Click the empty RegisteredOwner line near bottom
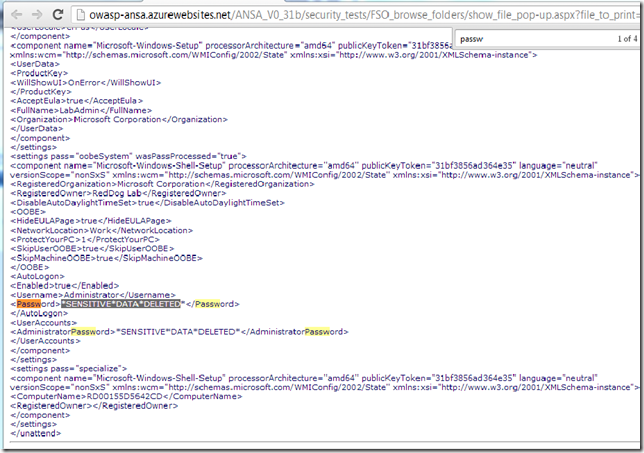 click(94, 406)
